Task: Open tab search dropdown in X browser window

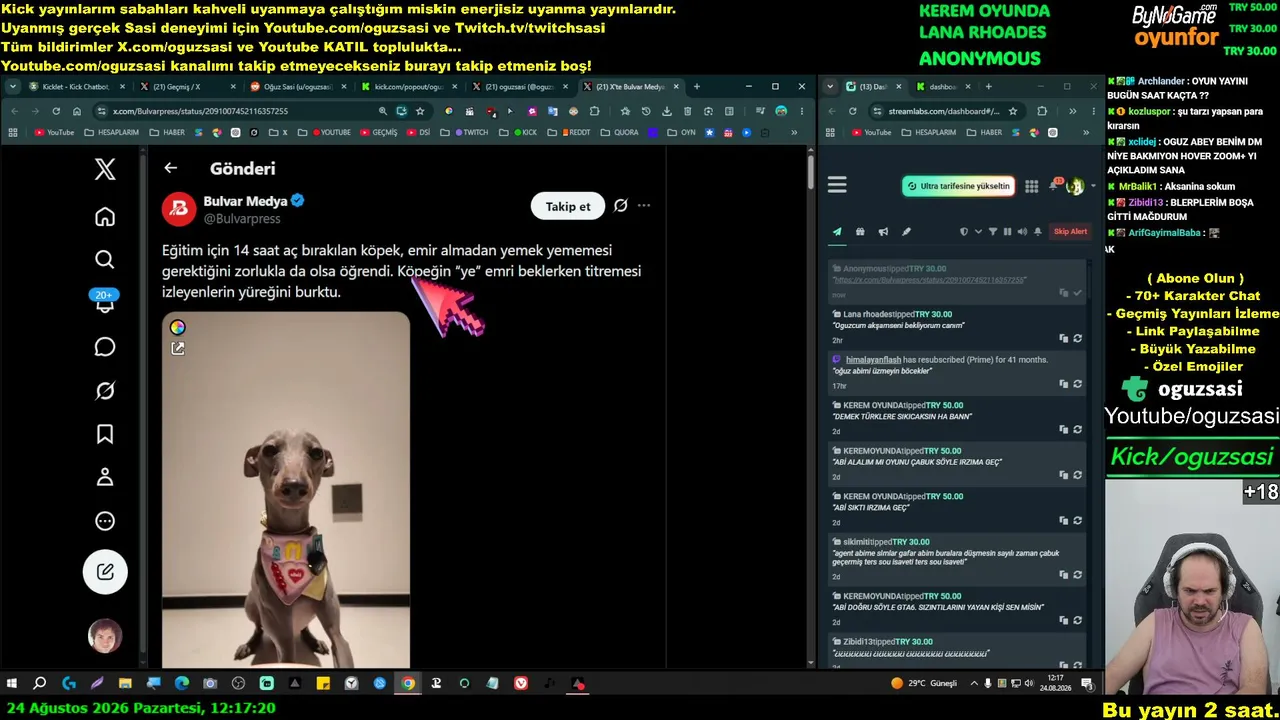Action: point(13,87)
